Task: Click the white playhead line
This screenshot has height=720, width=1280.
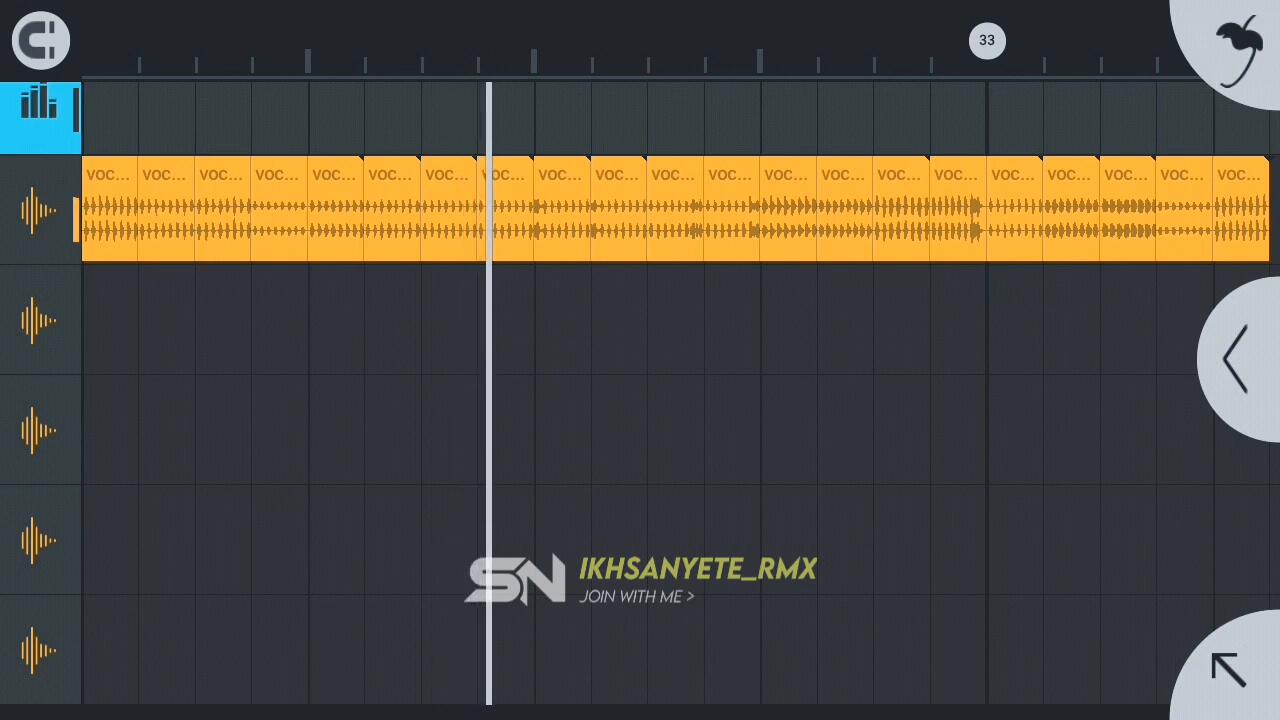Action: (x=489, y=400)
